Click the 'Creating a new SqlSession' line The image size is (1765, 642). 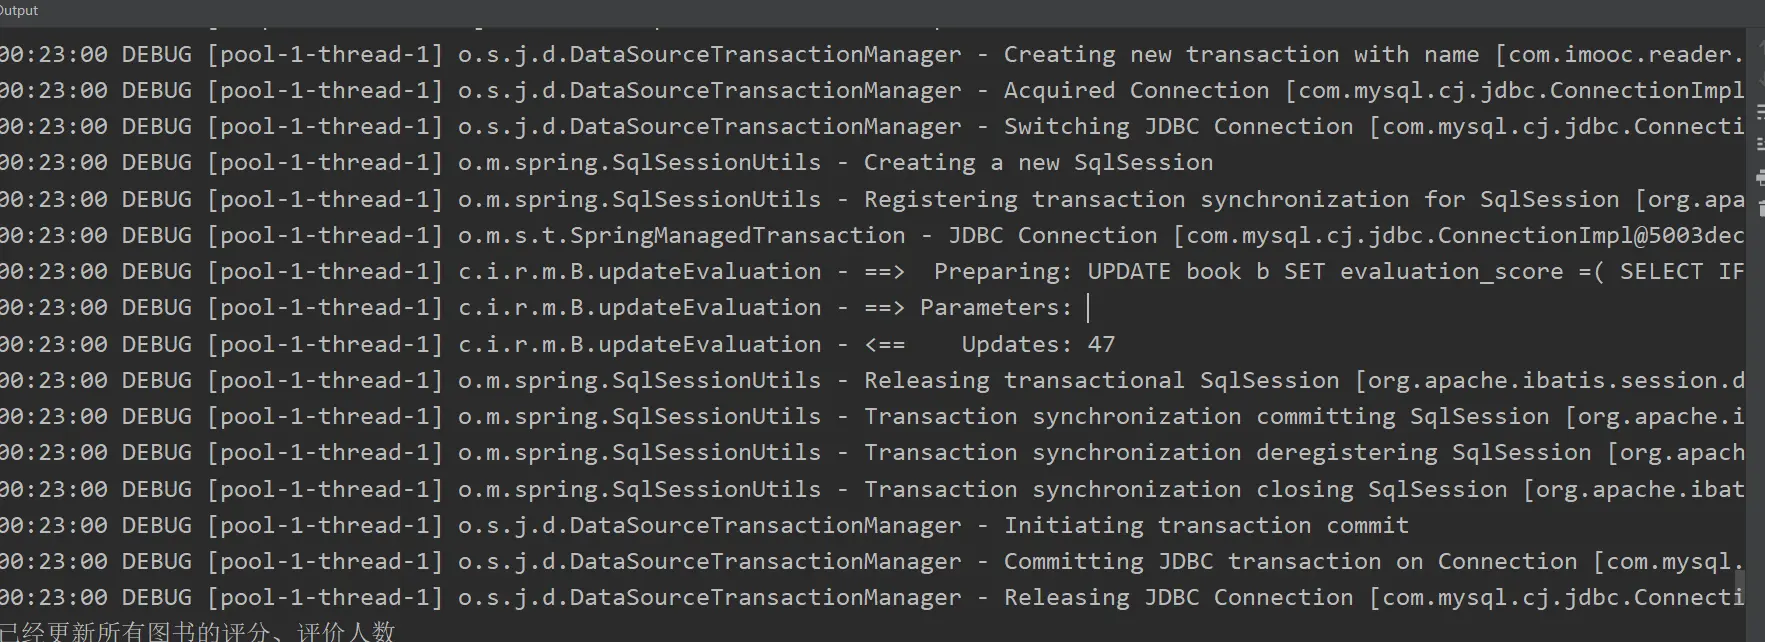pos(1037,162)
